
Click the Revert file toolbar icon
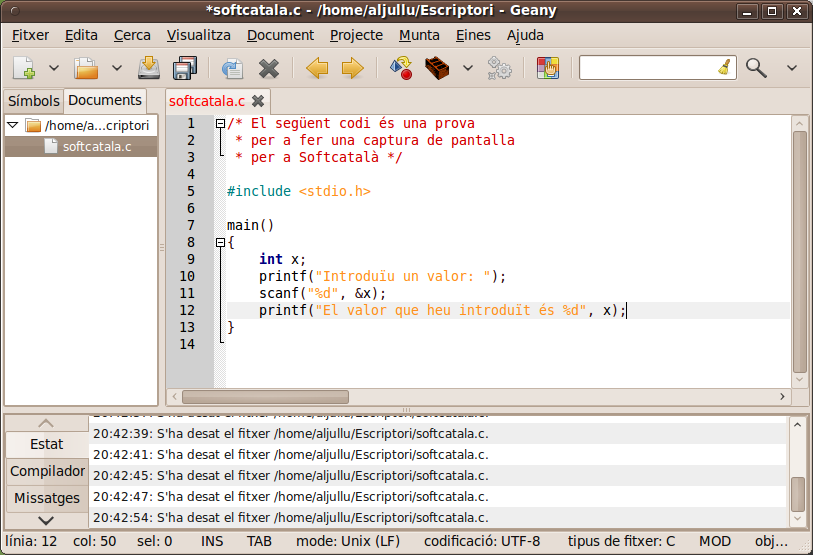tap(232, 68)
